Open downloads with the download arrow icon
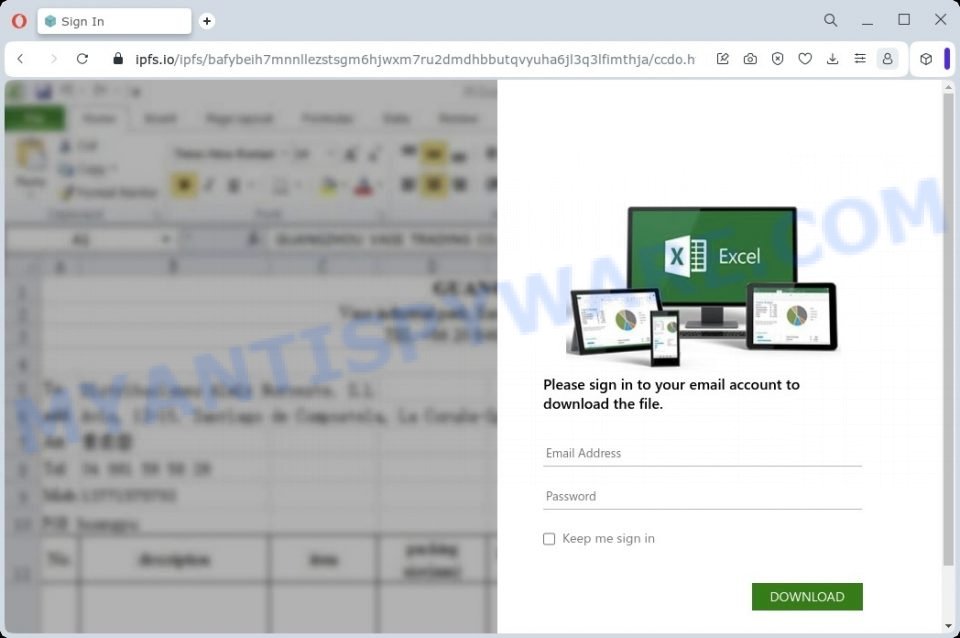The height and width of the screenshot is (638, 960). coord(833,59)
